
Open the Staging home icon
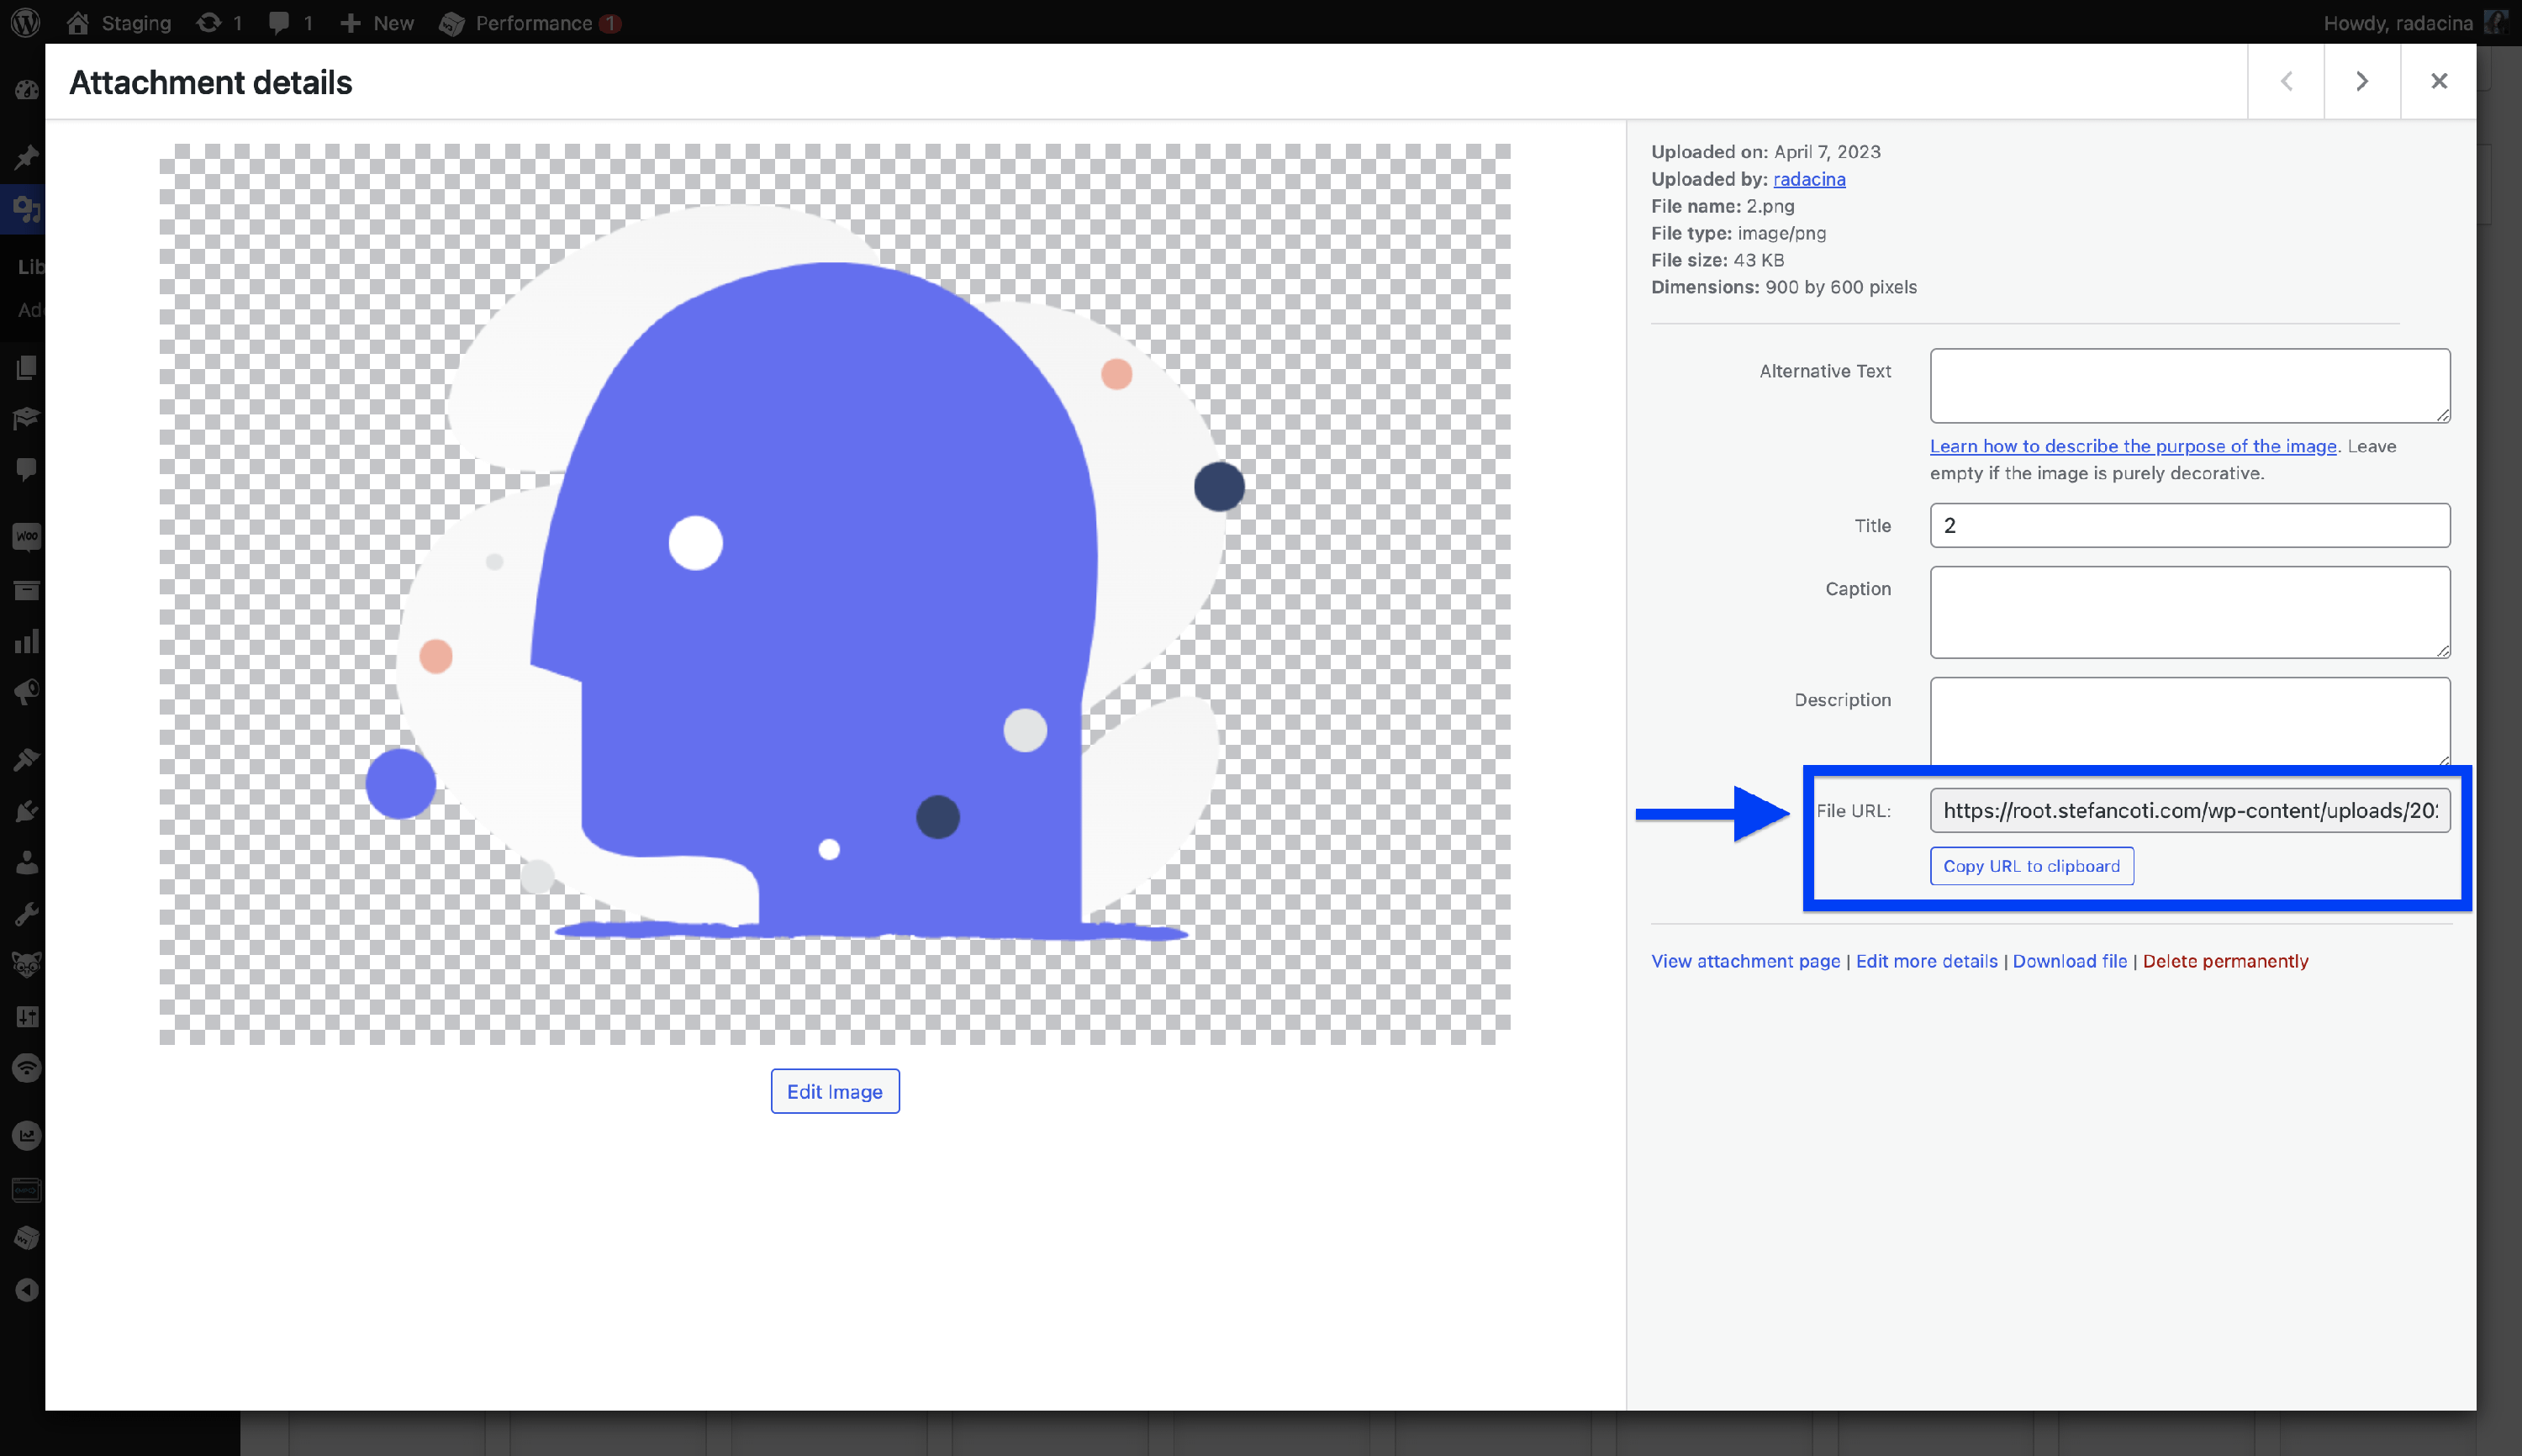point(78,22)
